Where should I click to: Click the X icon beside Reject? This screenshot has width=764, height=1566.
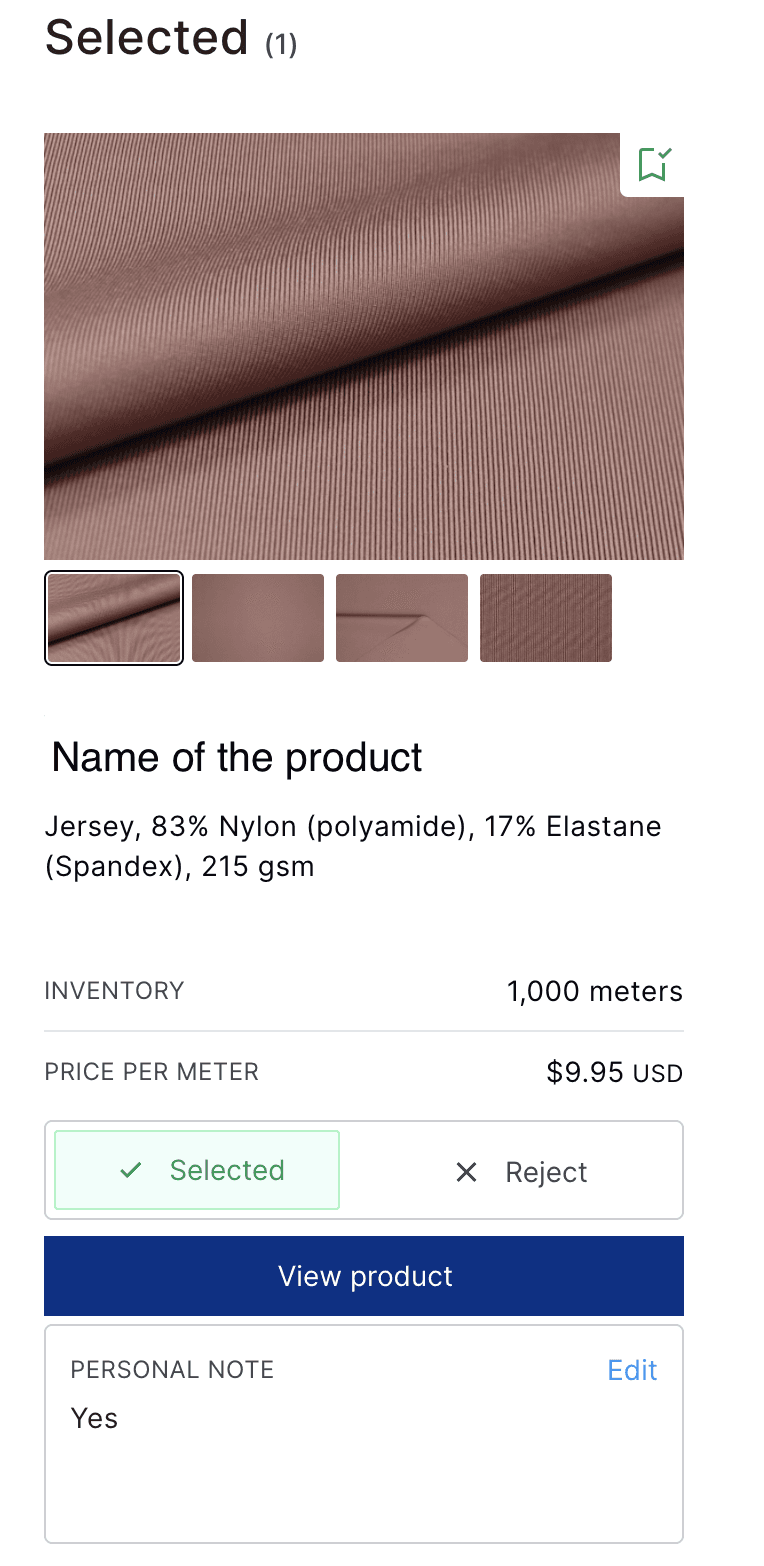pos(466,1172)
